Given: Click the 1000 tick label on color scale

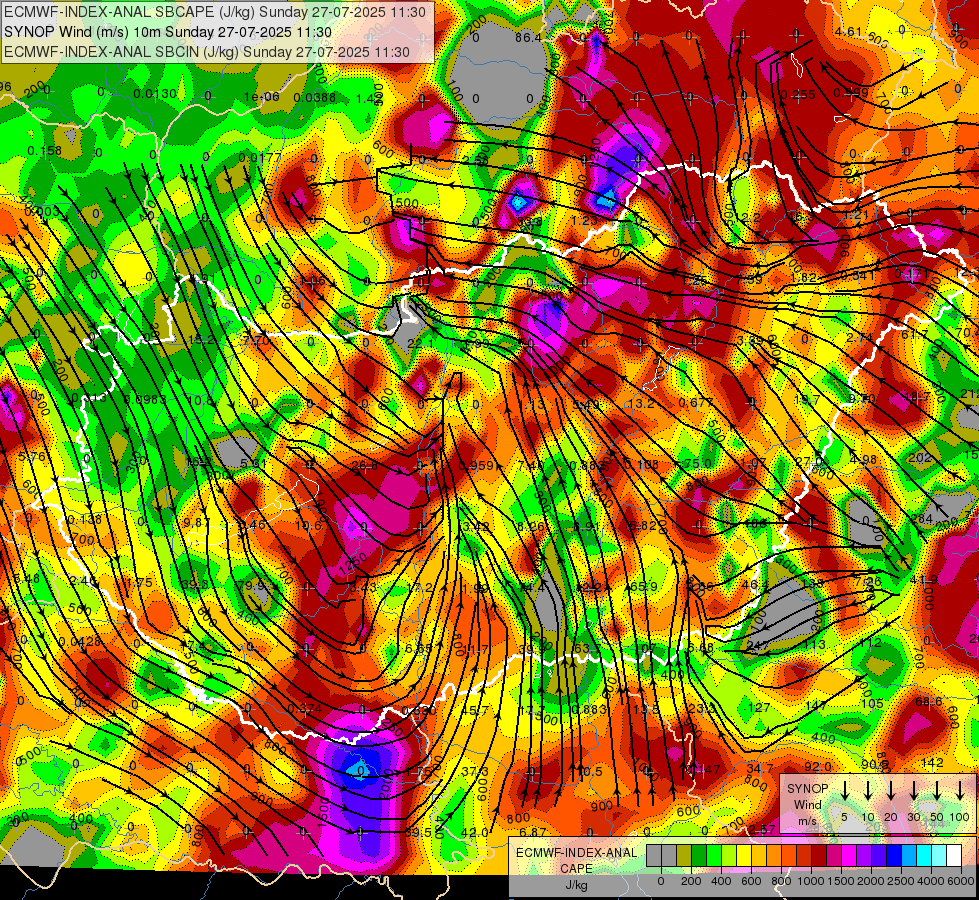Looking at the screenshot, I should pyautogui.click(x=811, y=881).
